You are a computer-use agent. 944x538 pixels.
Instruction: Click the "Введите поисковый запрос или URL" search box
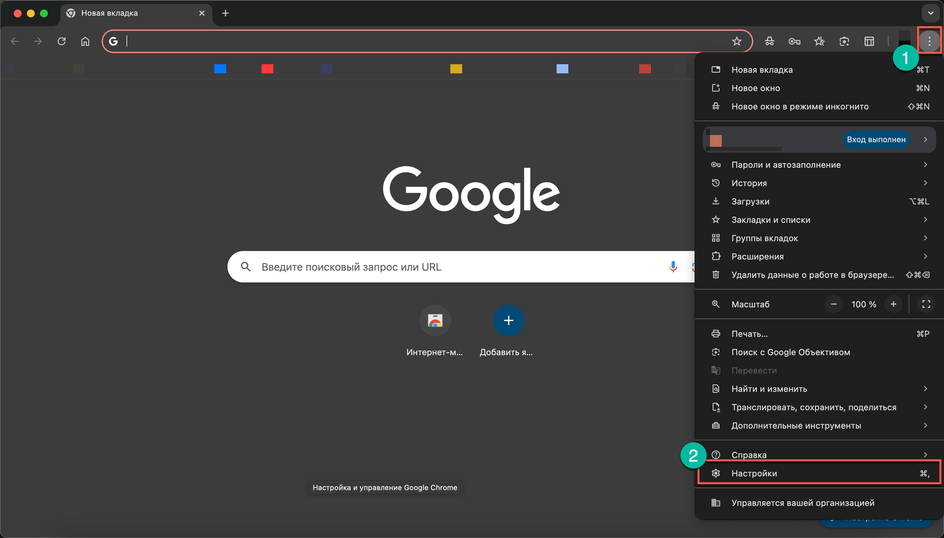[462, 267]
